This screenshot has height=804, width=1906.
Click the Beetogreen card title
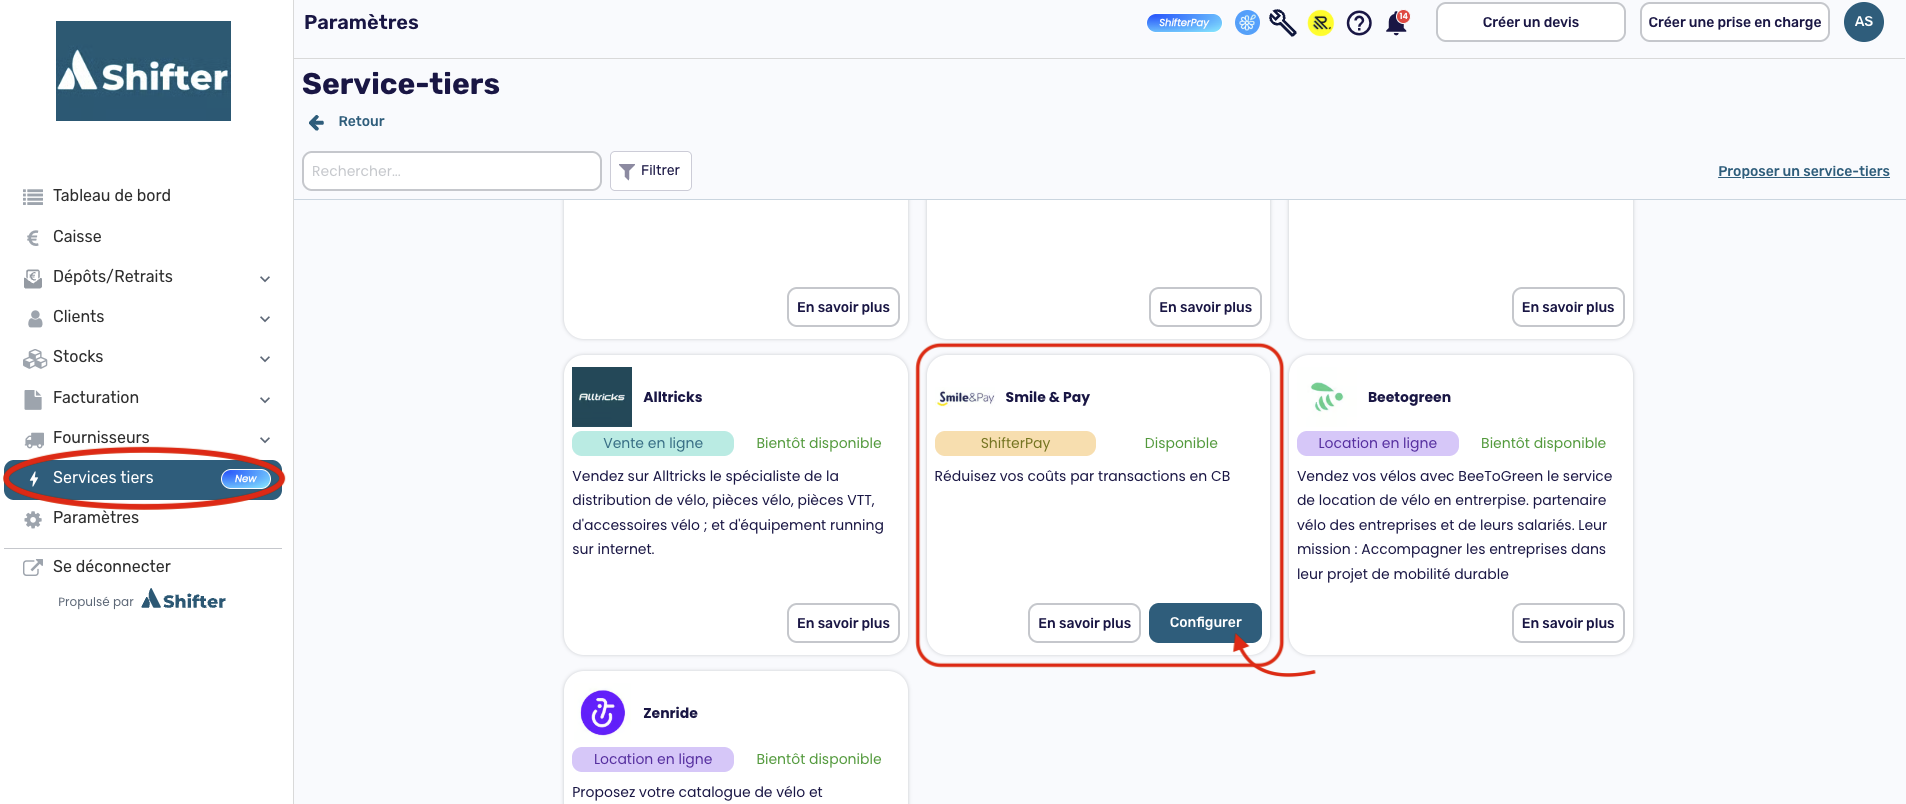point(1409,397)
